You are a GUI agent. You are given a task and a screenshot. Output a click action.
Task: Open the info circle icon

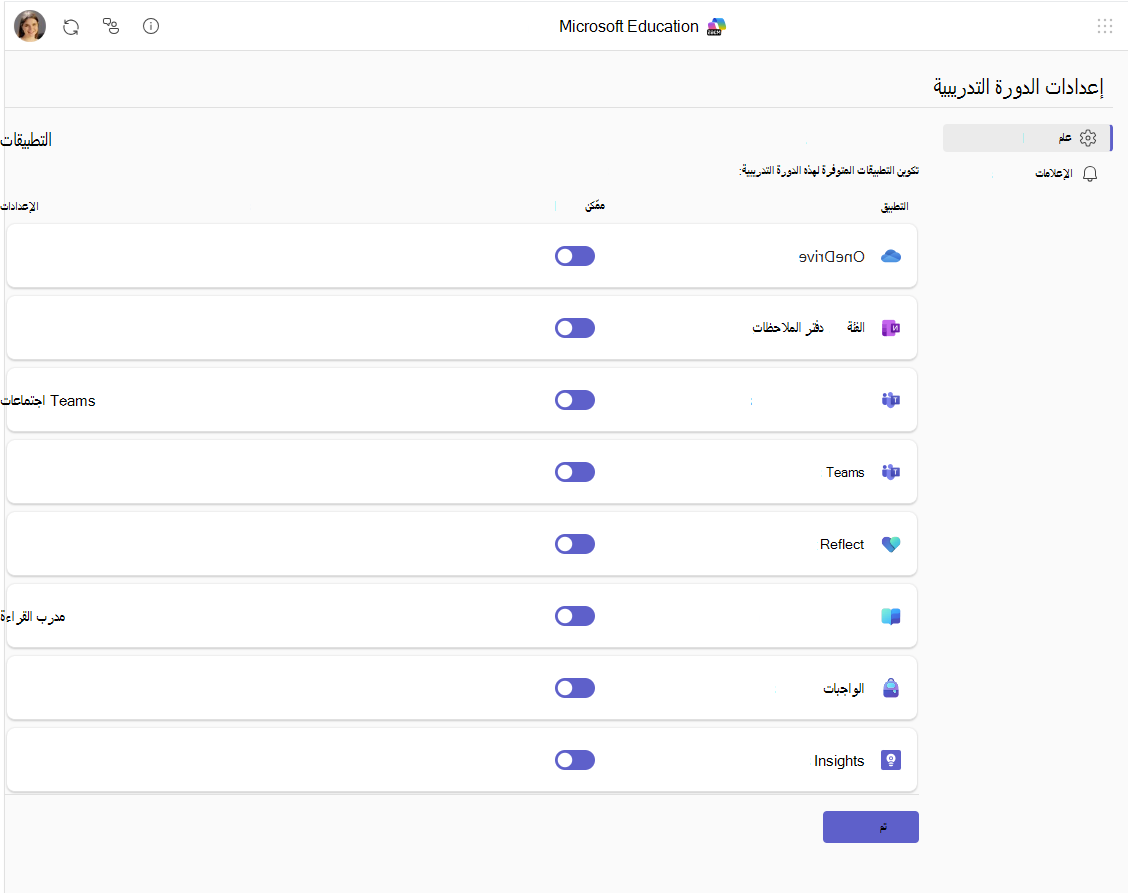[150, 27]
